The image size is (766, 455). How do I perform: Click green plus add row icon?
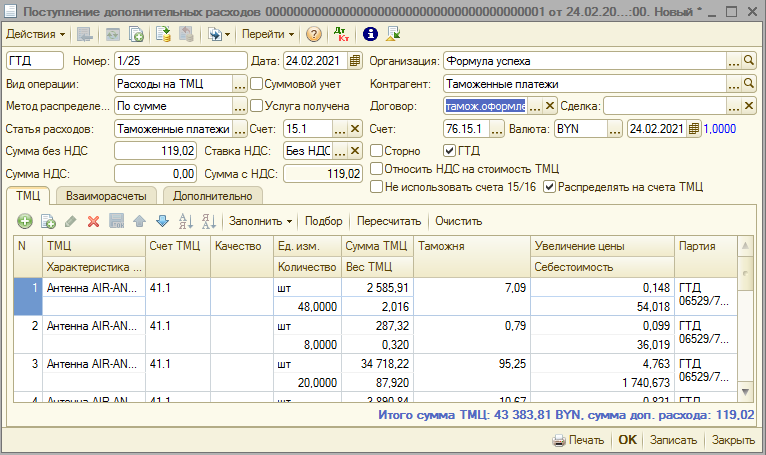click(x=25, y=221)
